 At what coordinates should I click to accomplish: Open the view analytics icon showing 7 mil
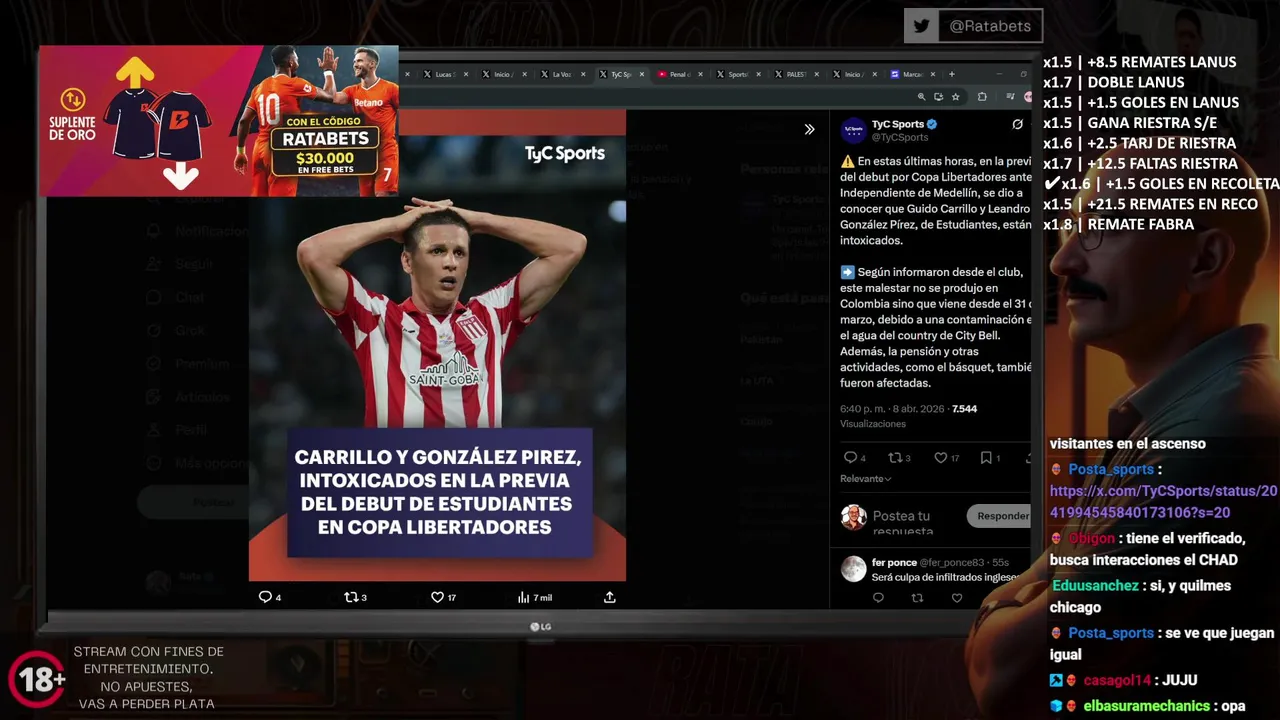523,597
